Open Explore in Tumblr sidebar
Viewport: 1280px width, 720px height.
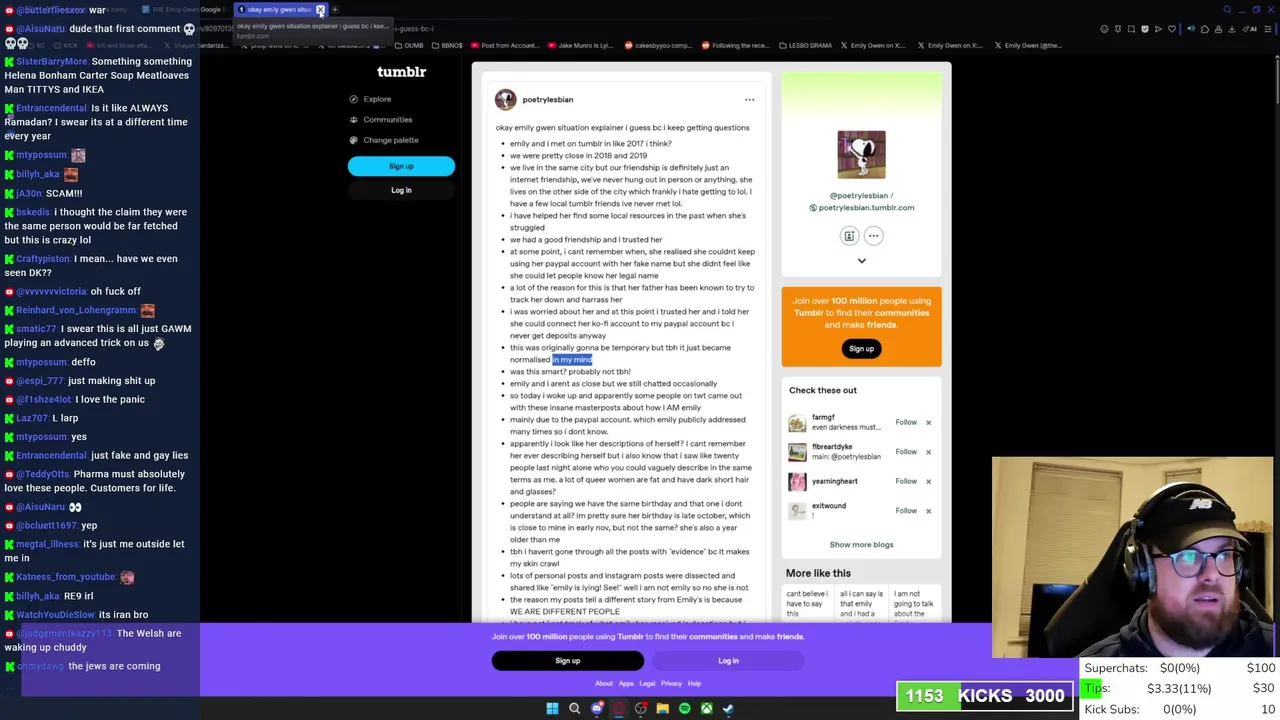coord(377,99)
